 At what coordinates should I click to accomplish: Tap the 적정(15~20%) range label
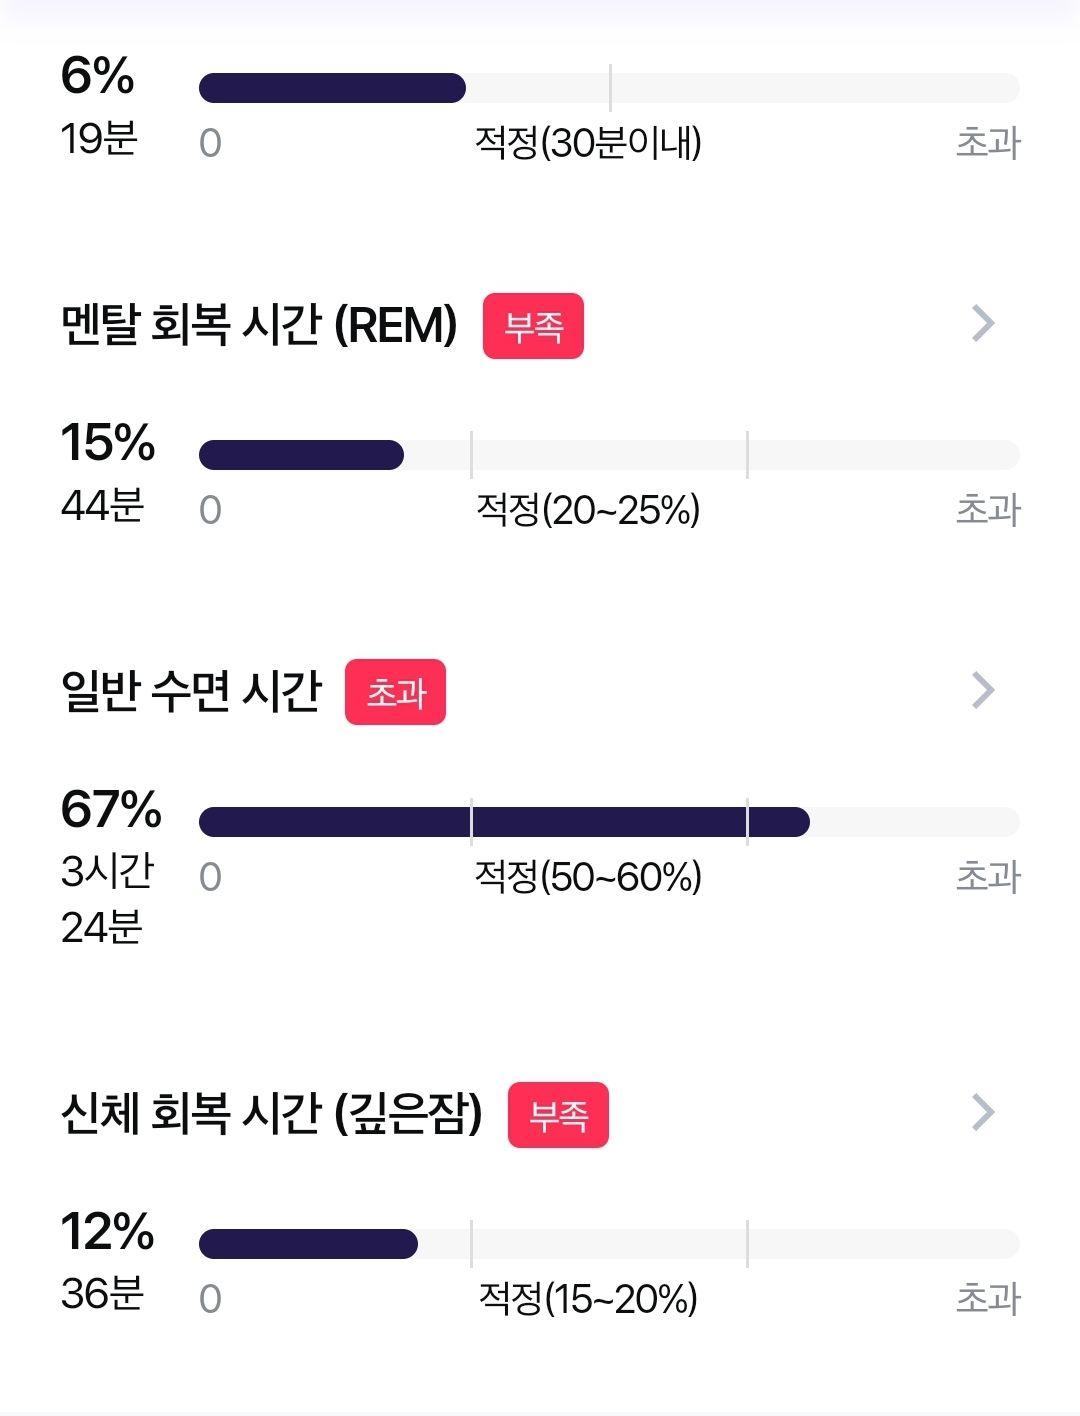[x=588, y=1299]
